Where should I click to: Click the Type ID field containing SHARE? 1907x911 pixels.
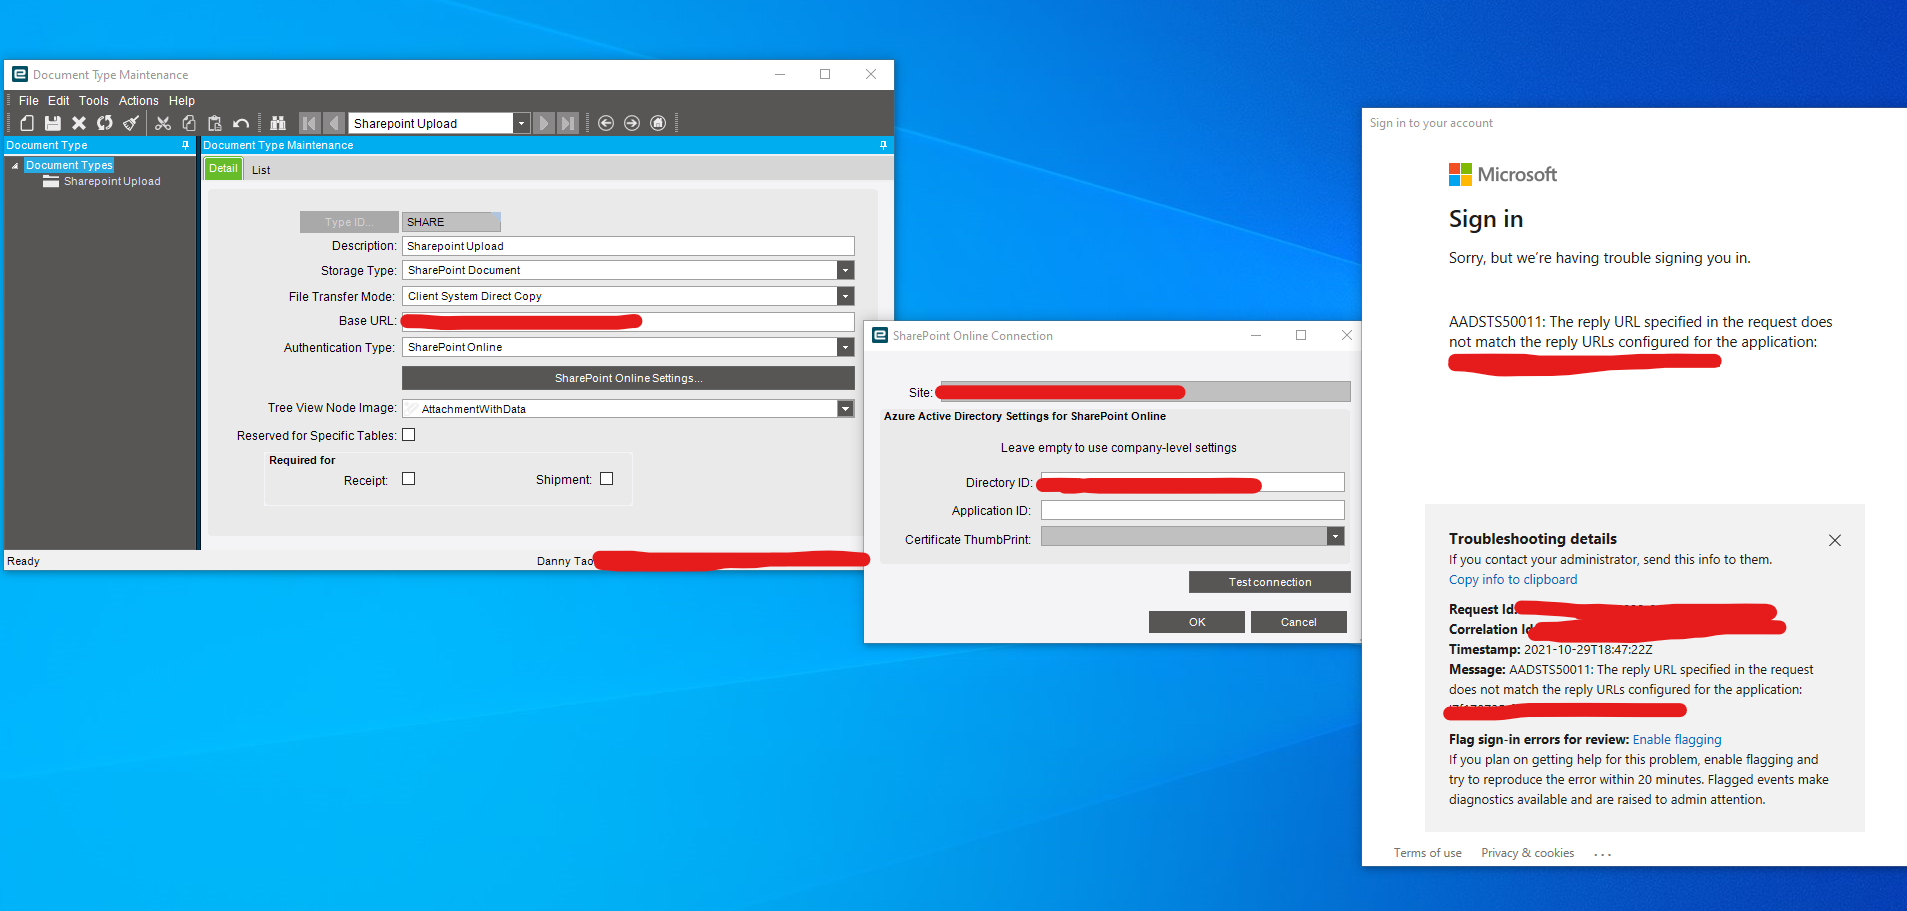tap(451, 222)
